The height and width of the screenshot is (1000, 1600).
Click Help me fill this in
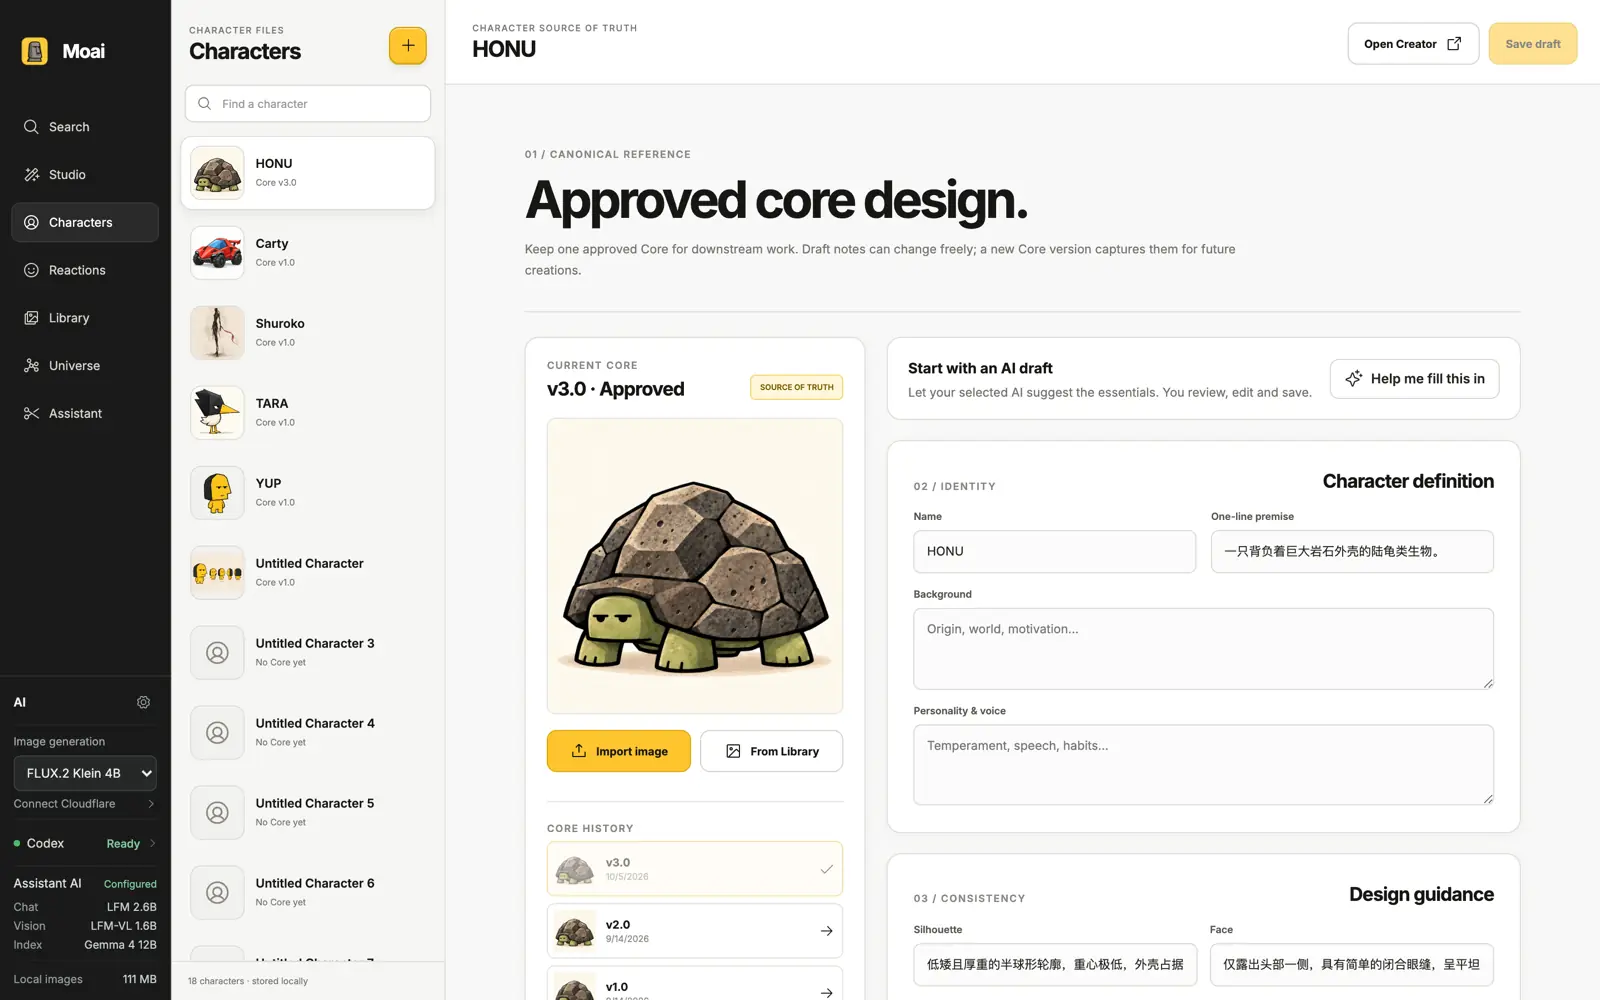coord(1414,379)
